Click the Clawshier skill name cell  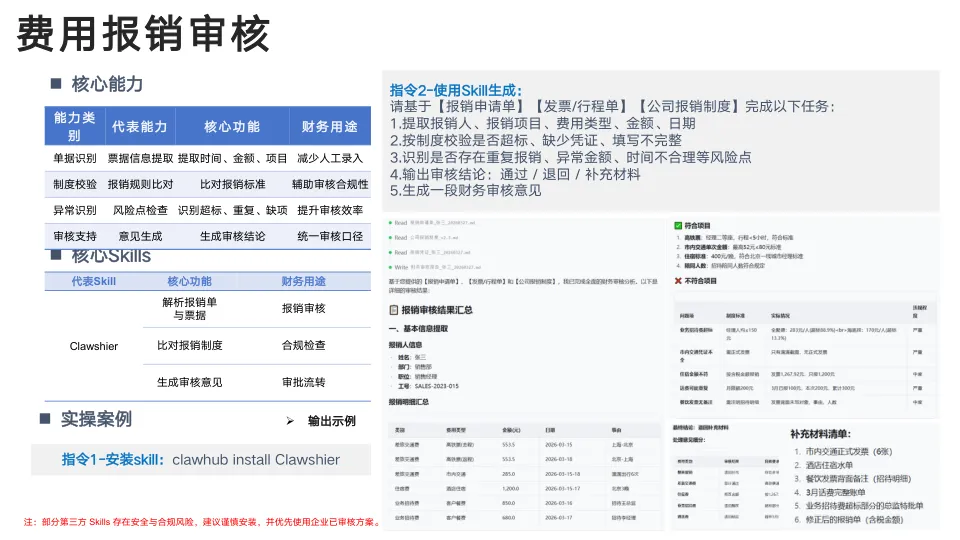(x=94, y=346)
